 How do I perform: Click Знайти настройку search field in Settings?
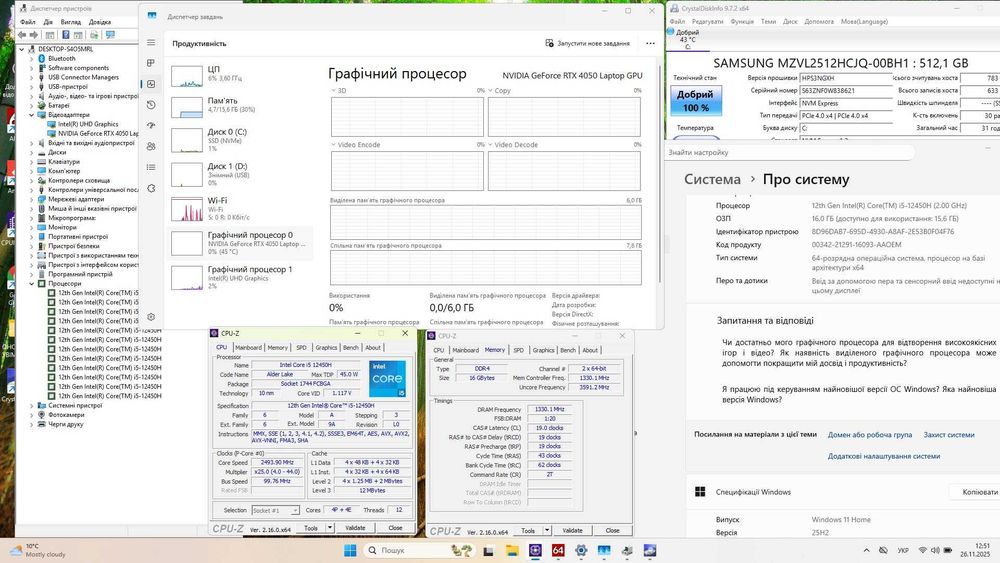(790, 153)
